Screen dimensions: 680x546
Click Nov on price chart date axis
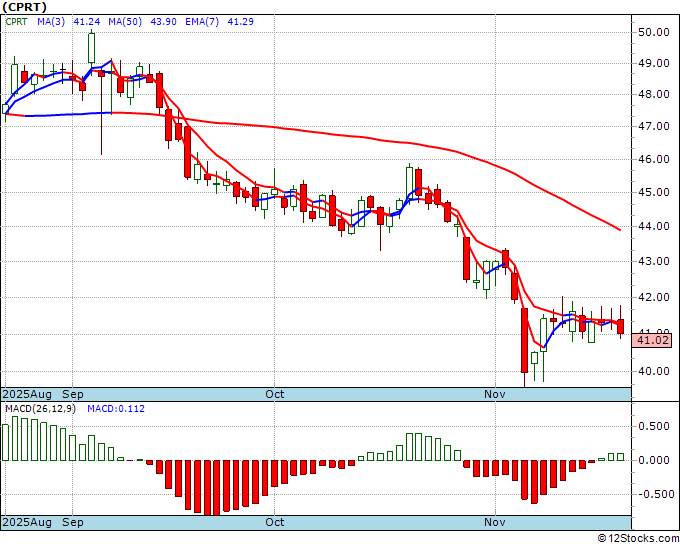tap(495, 394)
